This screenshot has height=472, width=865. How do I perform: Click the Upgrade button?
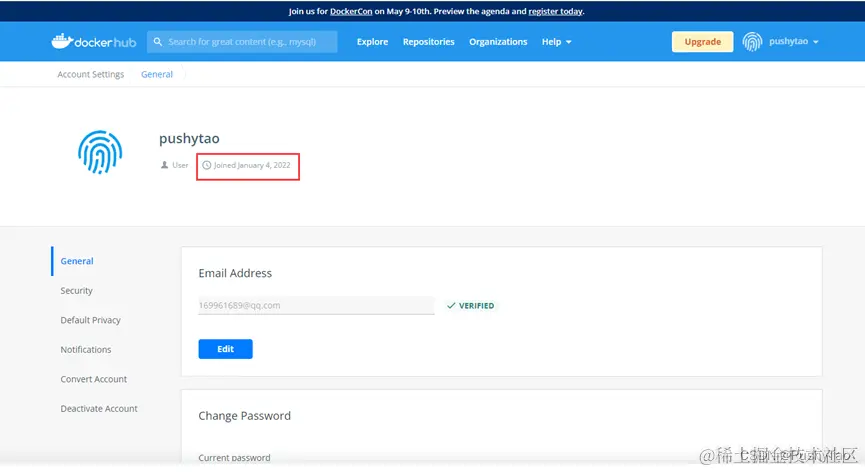coord(702,41)
